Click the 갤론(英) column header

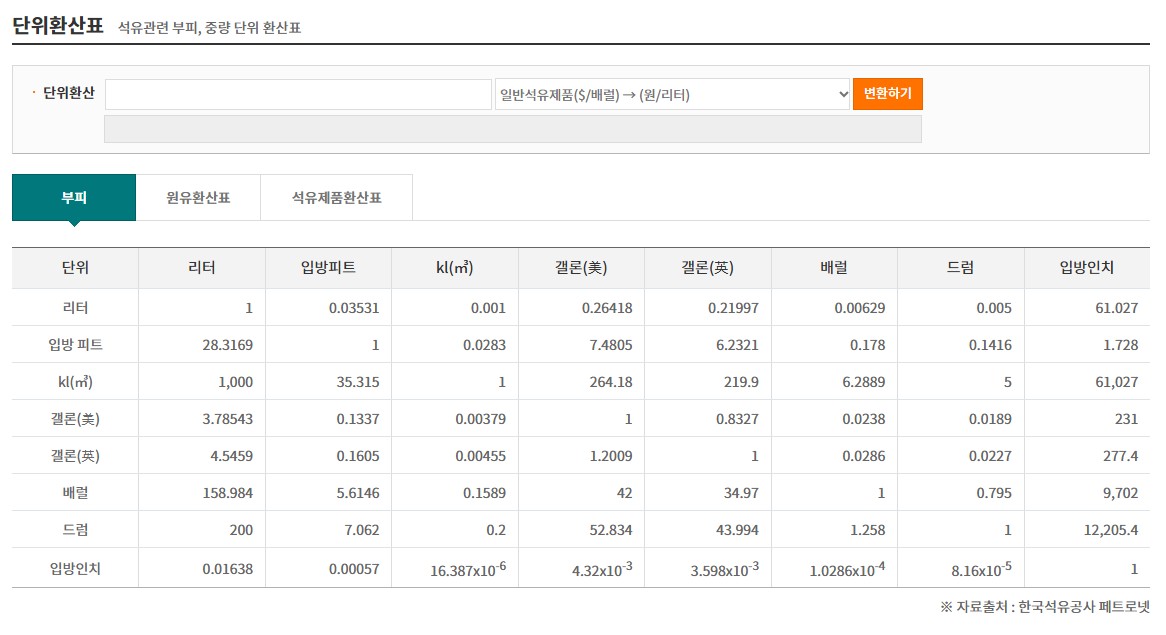(707, 268)
